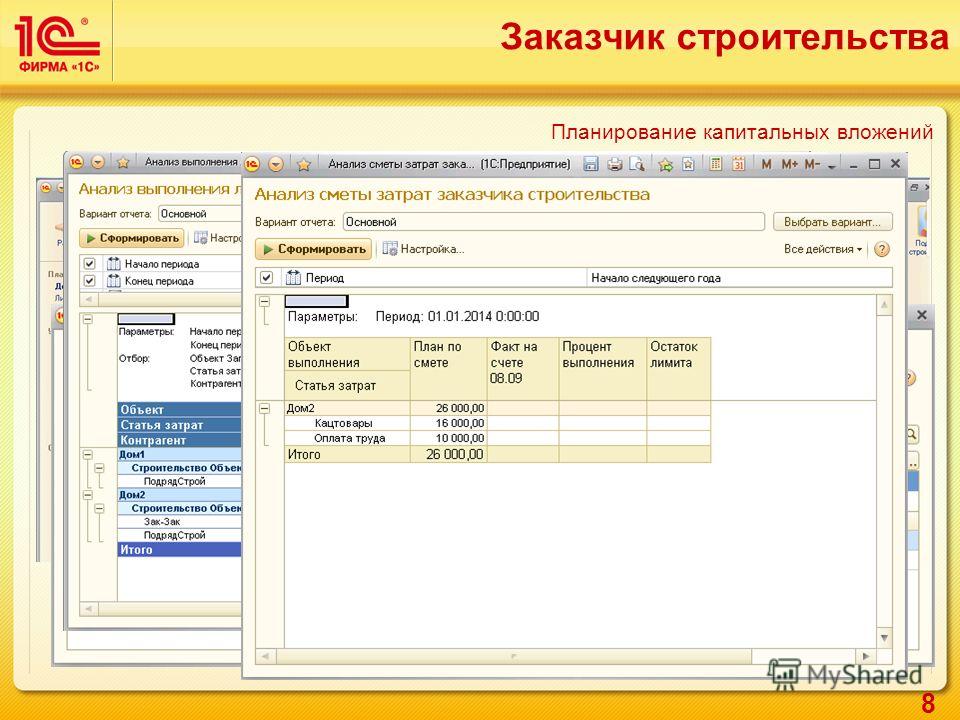Click the Контрагент header in the back report
The width and height of the screenshot is (960, 720).
(179, 440)
